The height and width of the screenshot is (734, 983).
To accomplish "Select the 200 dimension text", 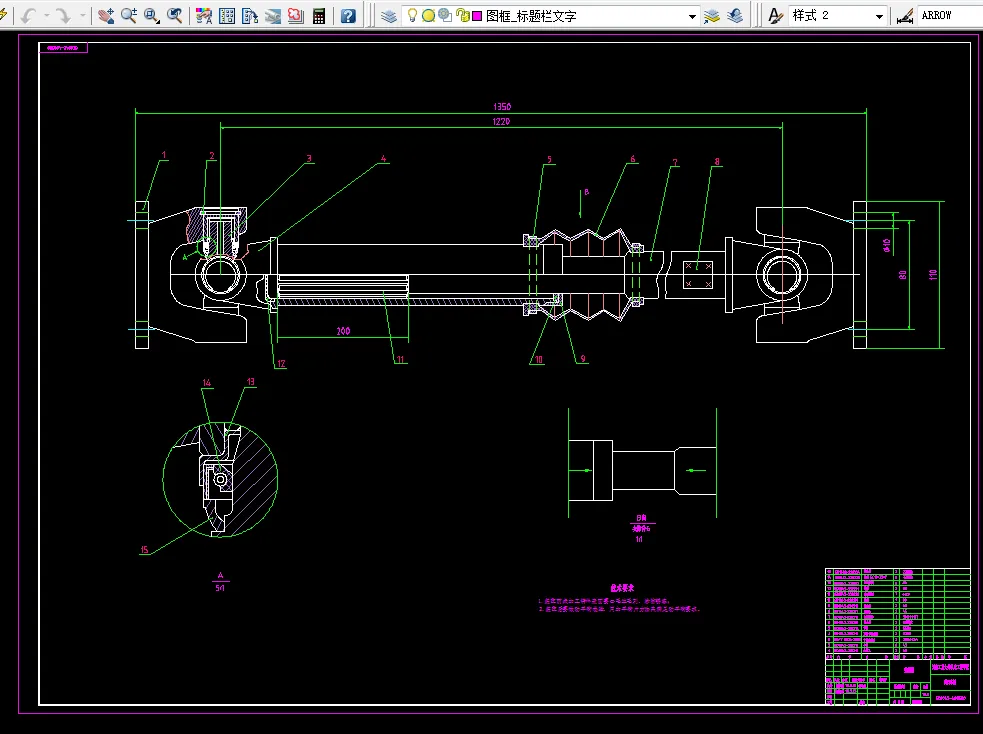I will 343,331.
